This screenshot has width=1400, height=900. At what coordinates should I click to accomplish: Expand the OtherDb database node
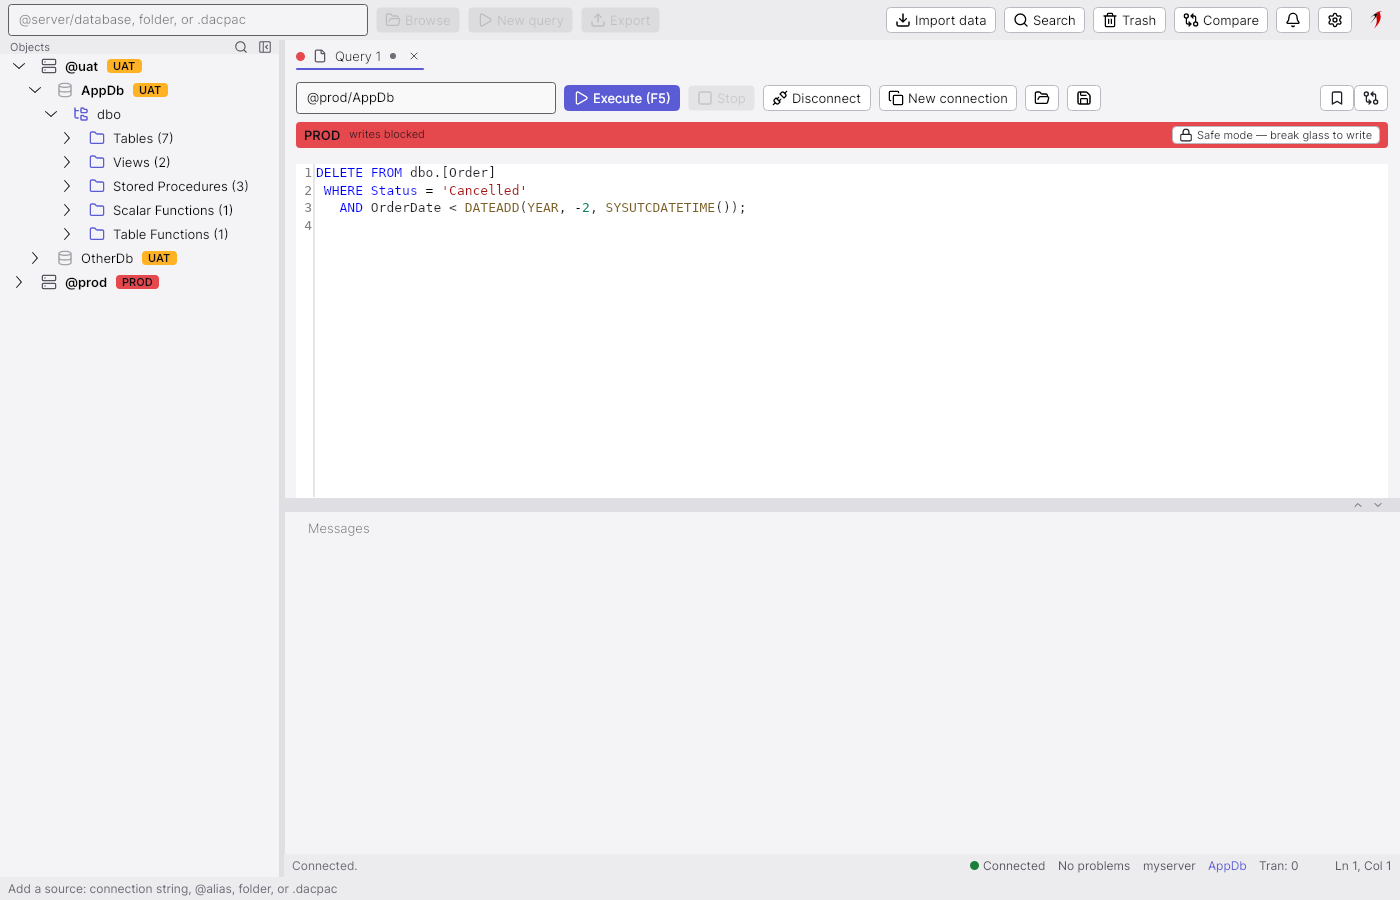(x=35, y=258)
